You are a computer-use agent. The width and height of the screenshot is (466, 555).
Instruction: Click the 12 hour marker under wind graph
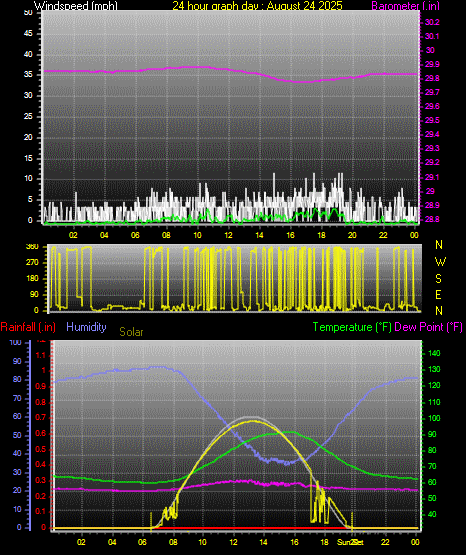(x=228, y=235)
